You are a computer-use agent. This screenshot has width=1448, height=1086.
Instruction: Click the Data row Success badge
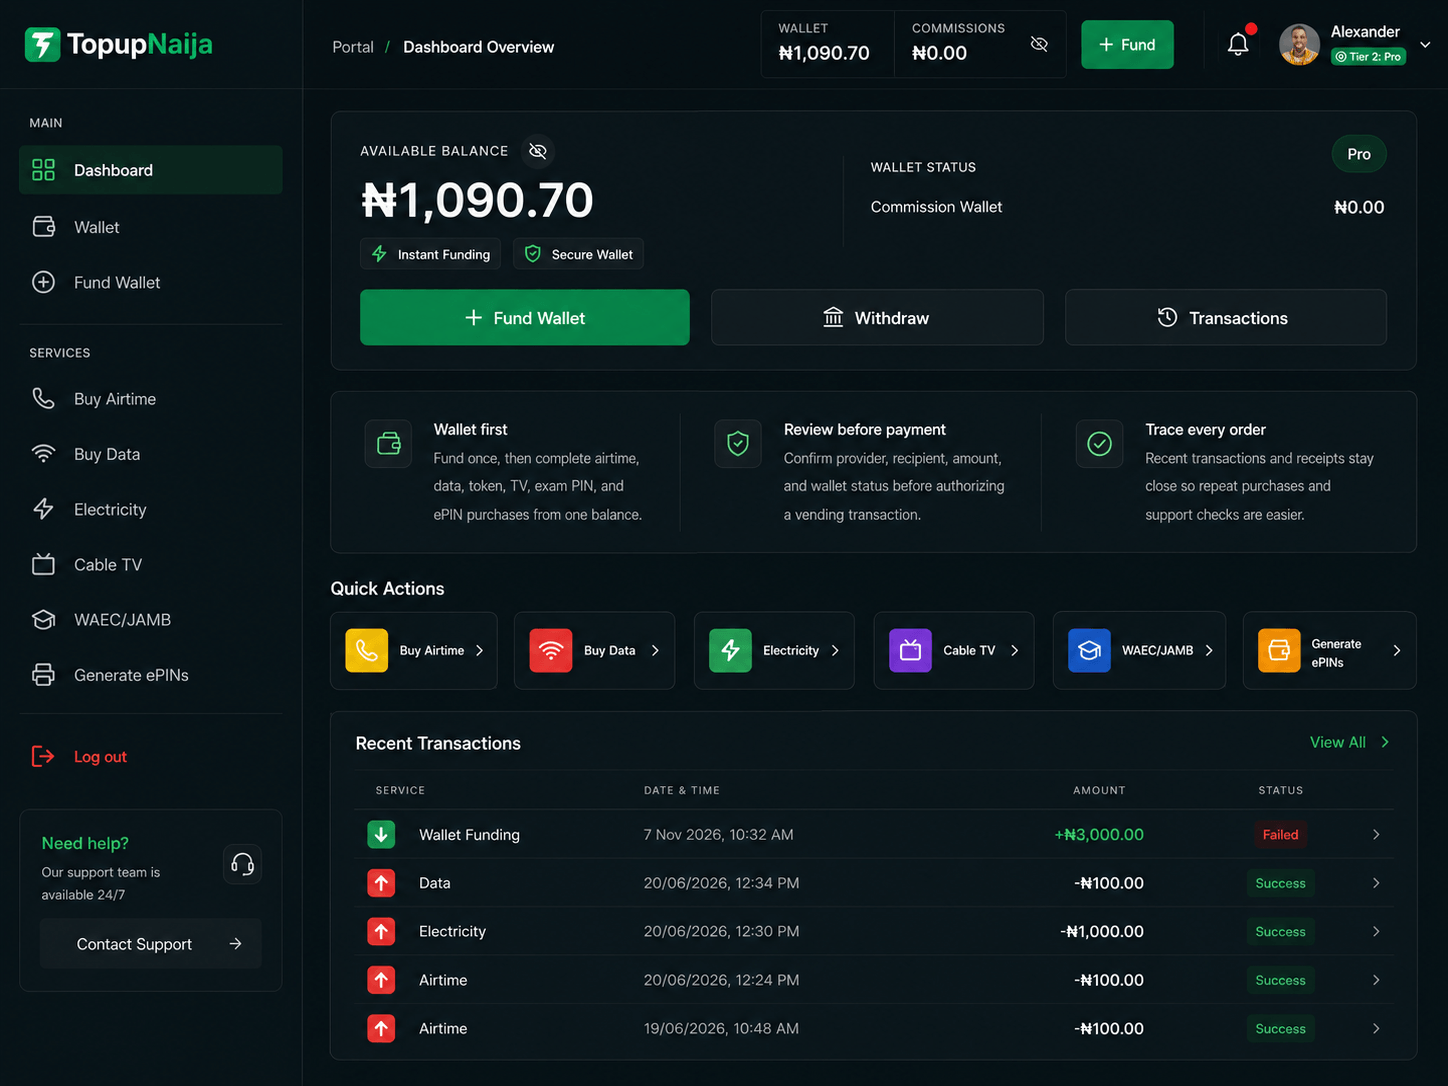click(x=1280, y=883)
